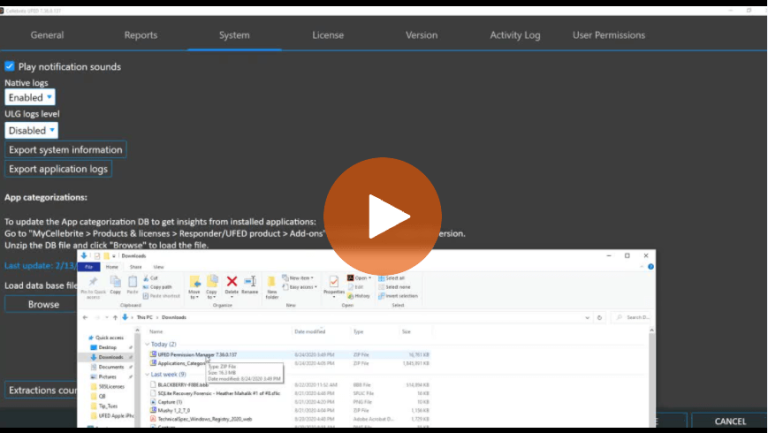Click the Search Downloads field
This screenshot has width=768, height=433.
[x=631, y=317]
